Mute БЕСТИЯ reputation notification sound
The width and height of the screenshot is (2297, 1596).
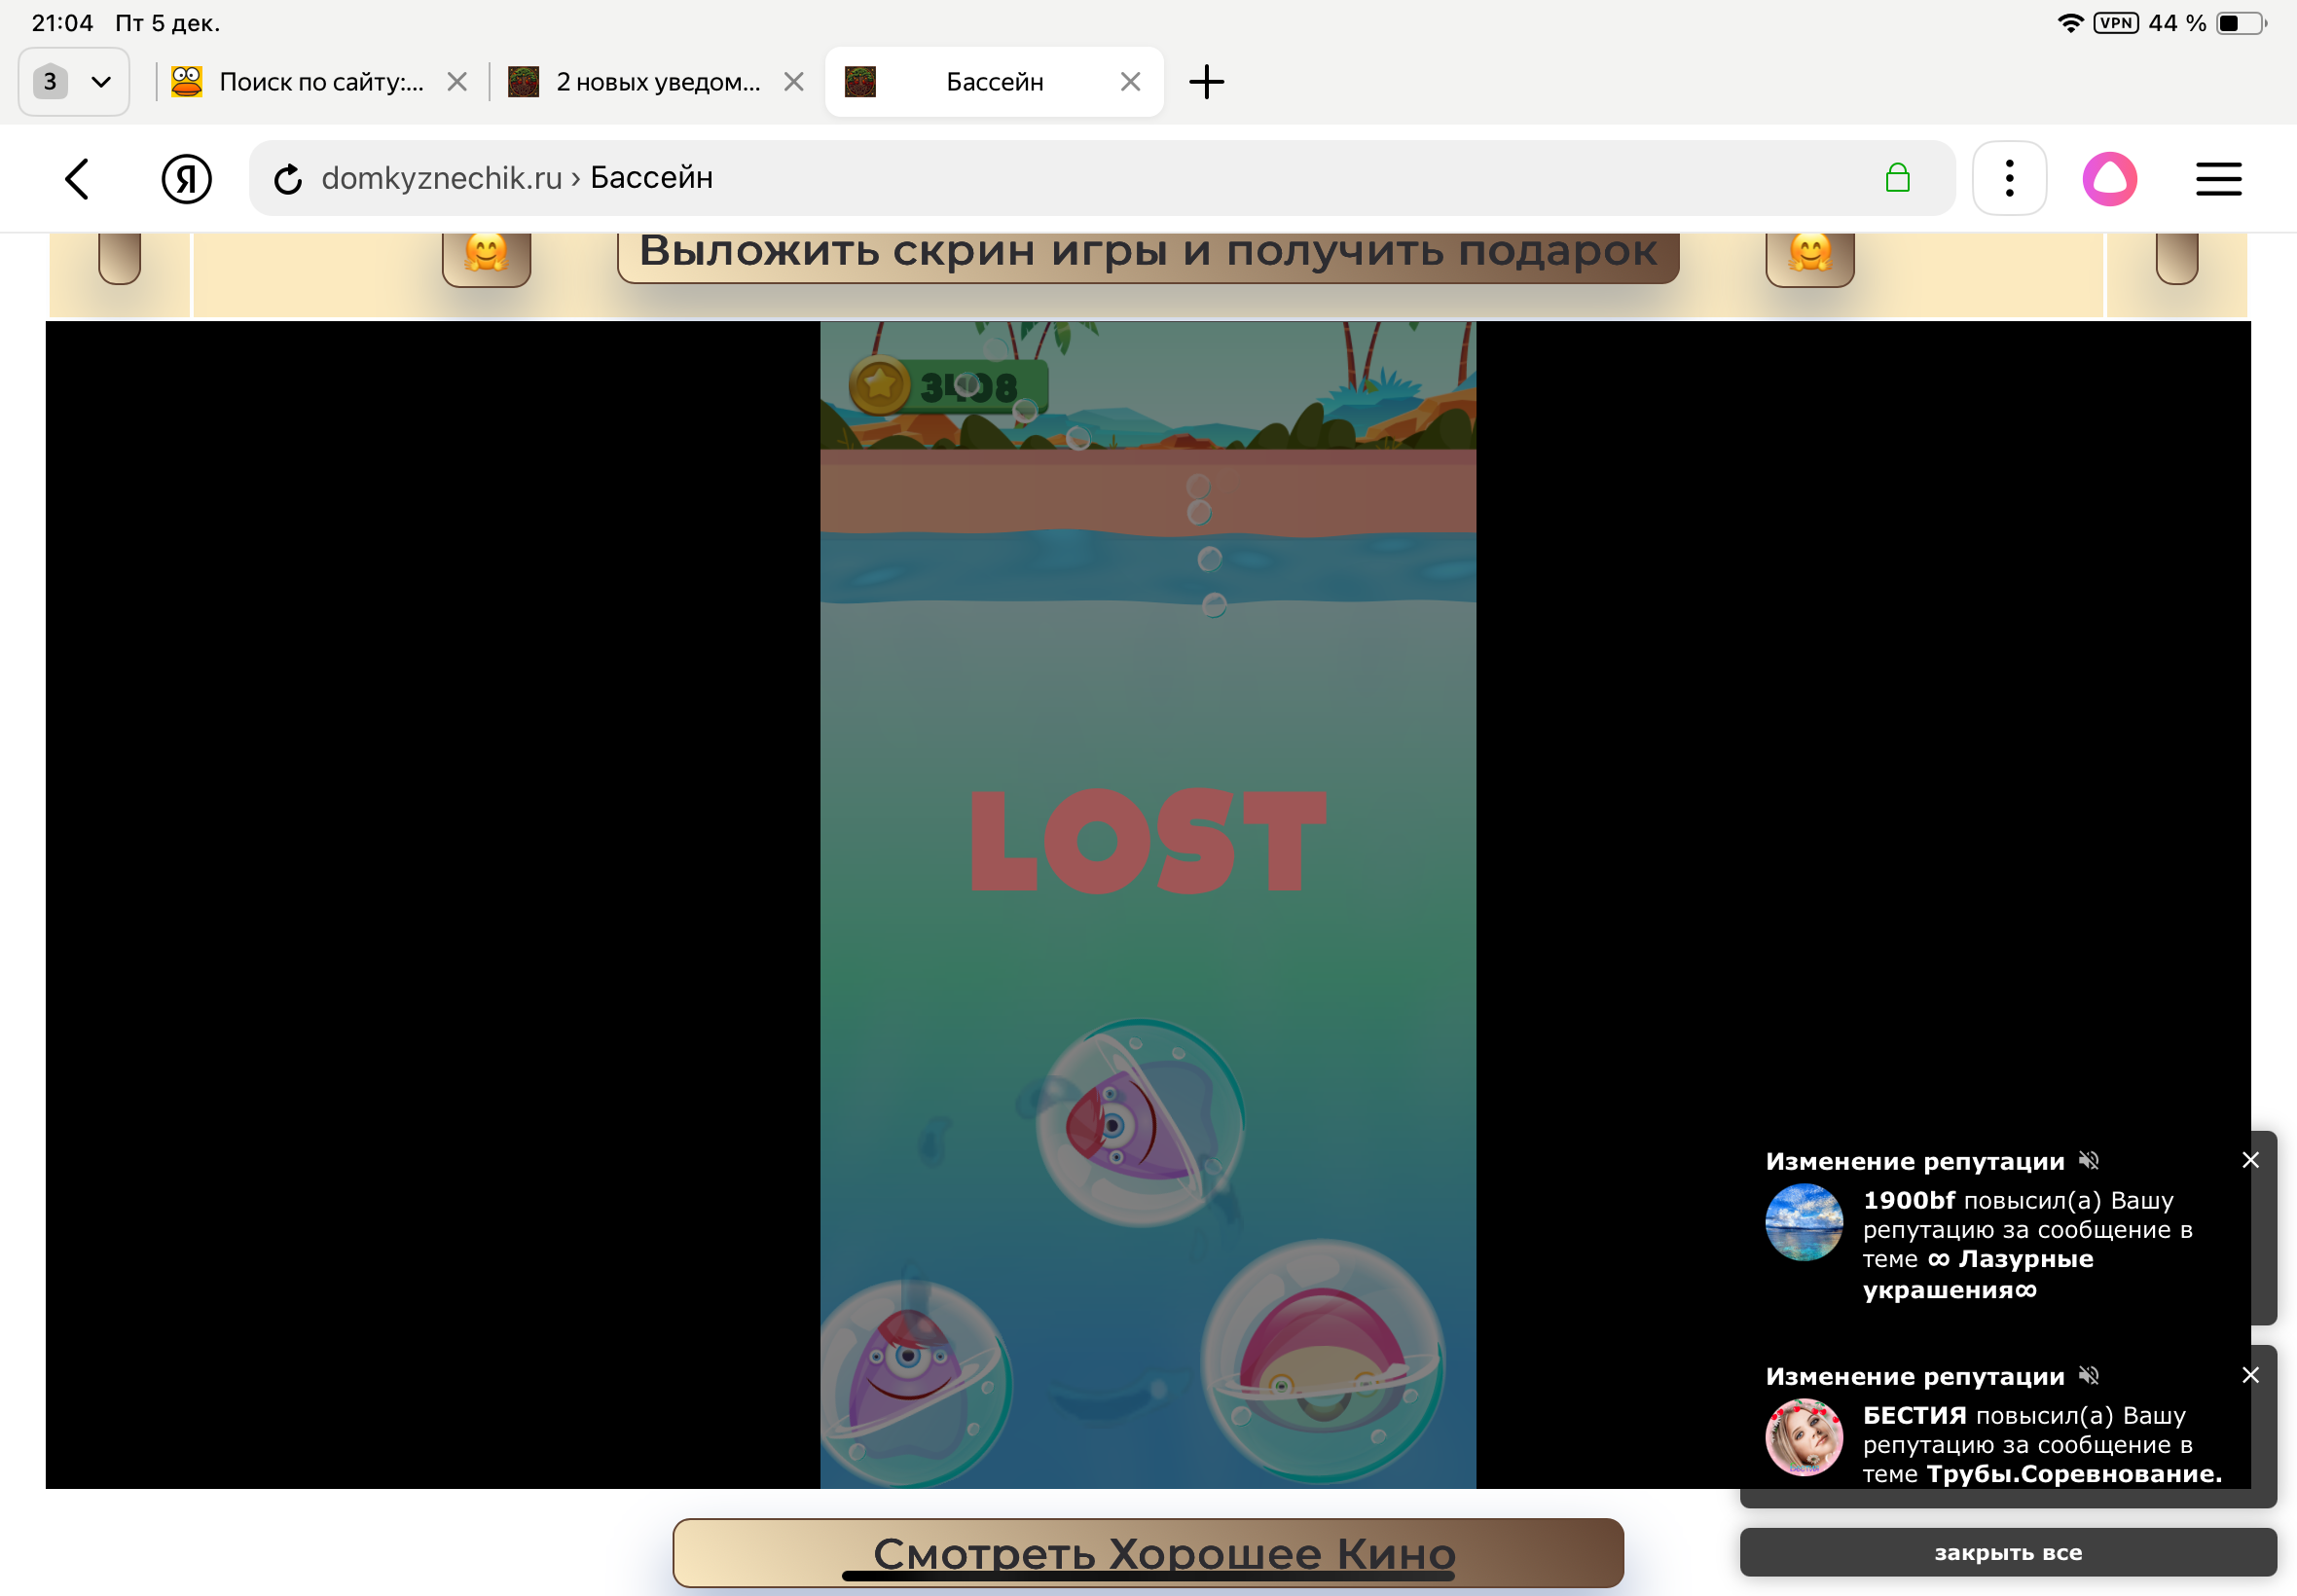pyautogui.click(x=2088, y=1375)
